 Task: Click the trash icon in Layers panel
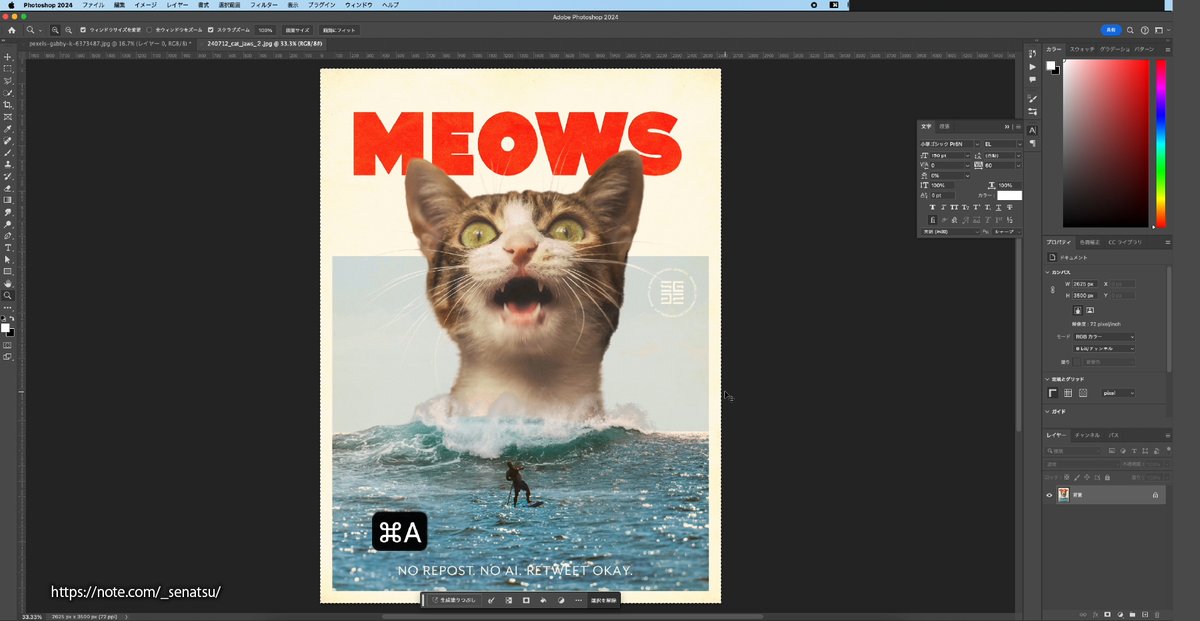[x=1157, y=614]
